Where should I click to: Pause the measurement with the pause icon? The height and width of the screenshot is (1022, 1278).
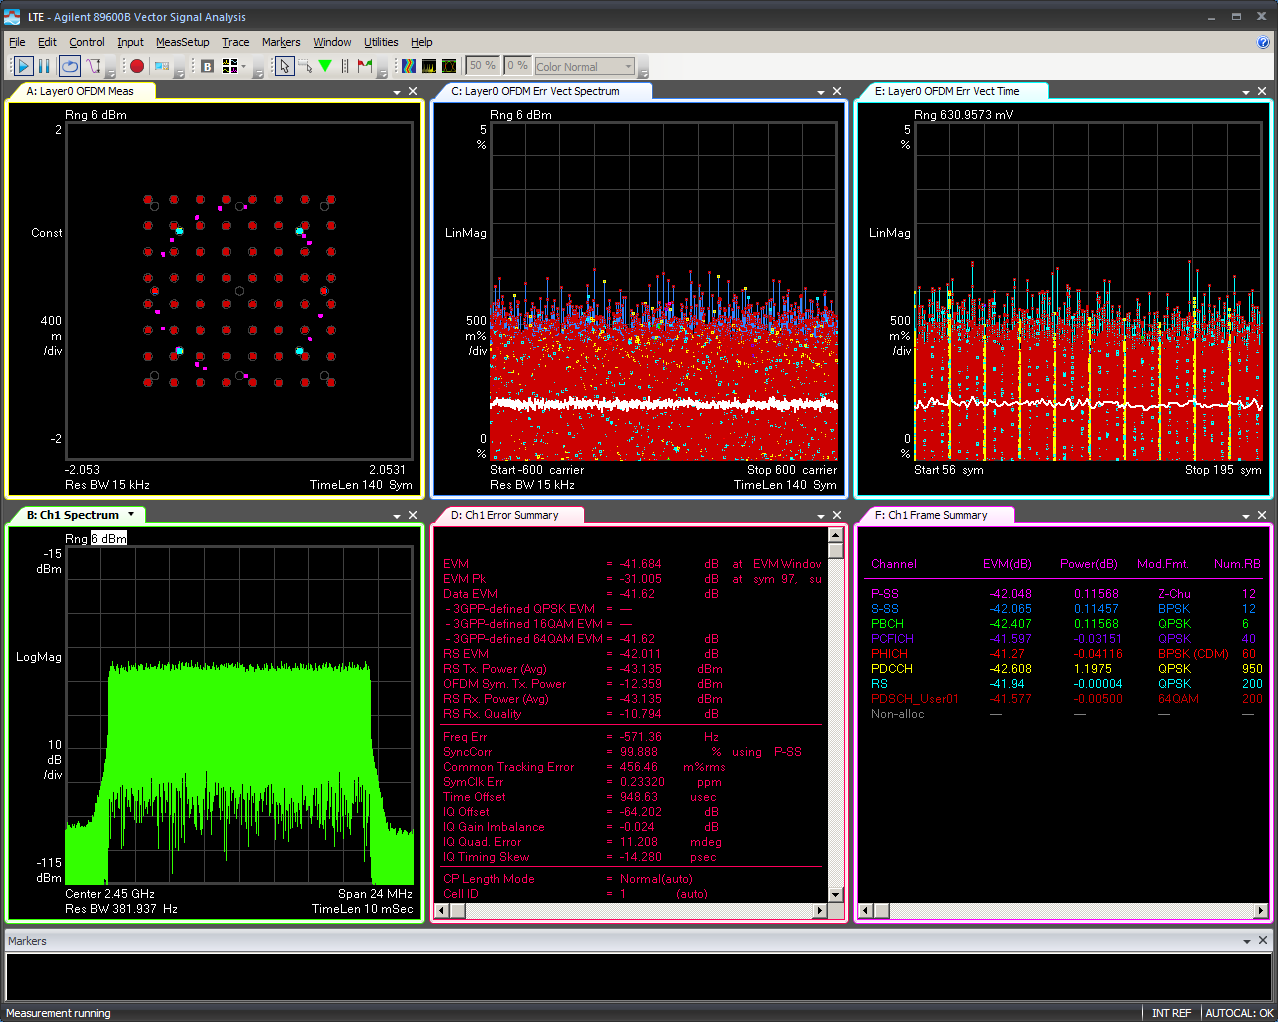tap(44, 66)
